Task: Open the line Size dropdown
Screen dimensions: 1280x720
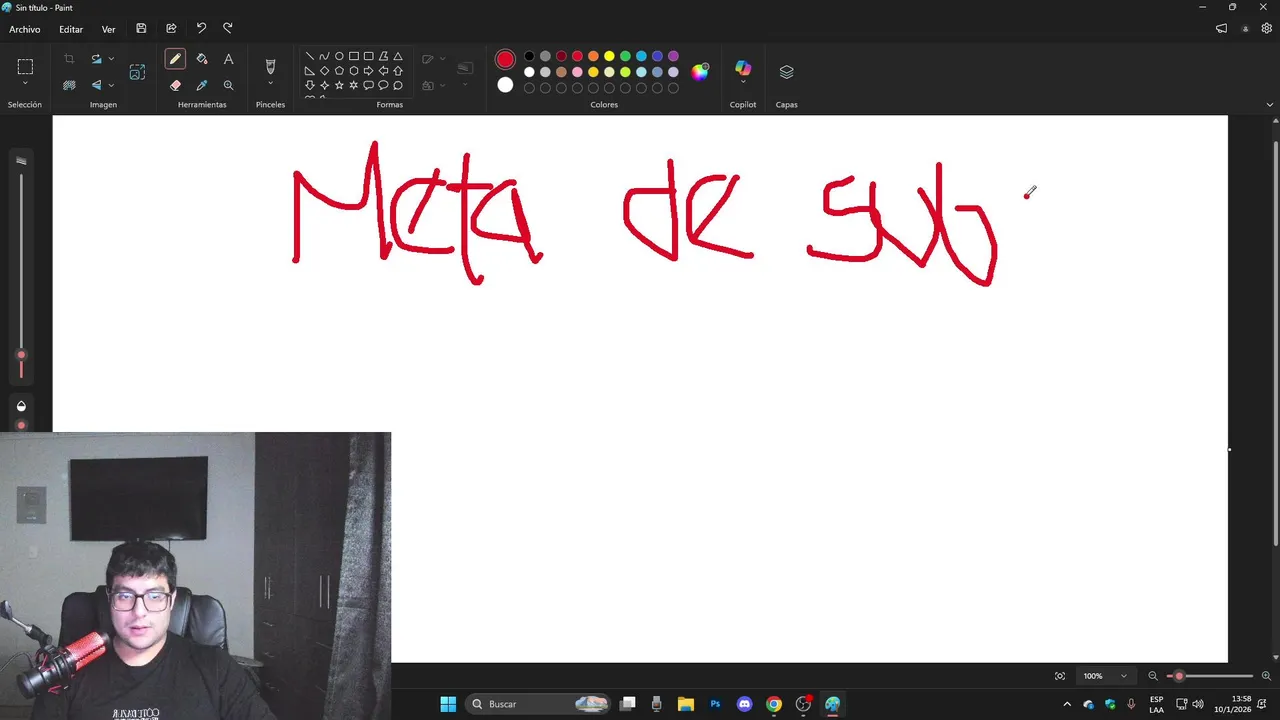Action: pos(465,85)
